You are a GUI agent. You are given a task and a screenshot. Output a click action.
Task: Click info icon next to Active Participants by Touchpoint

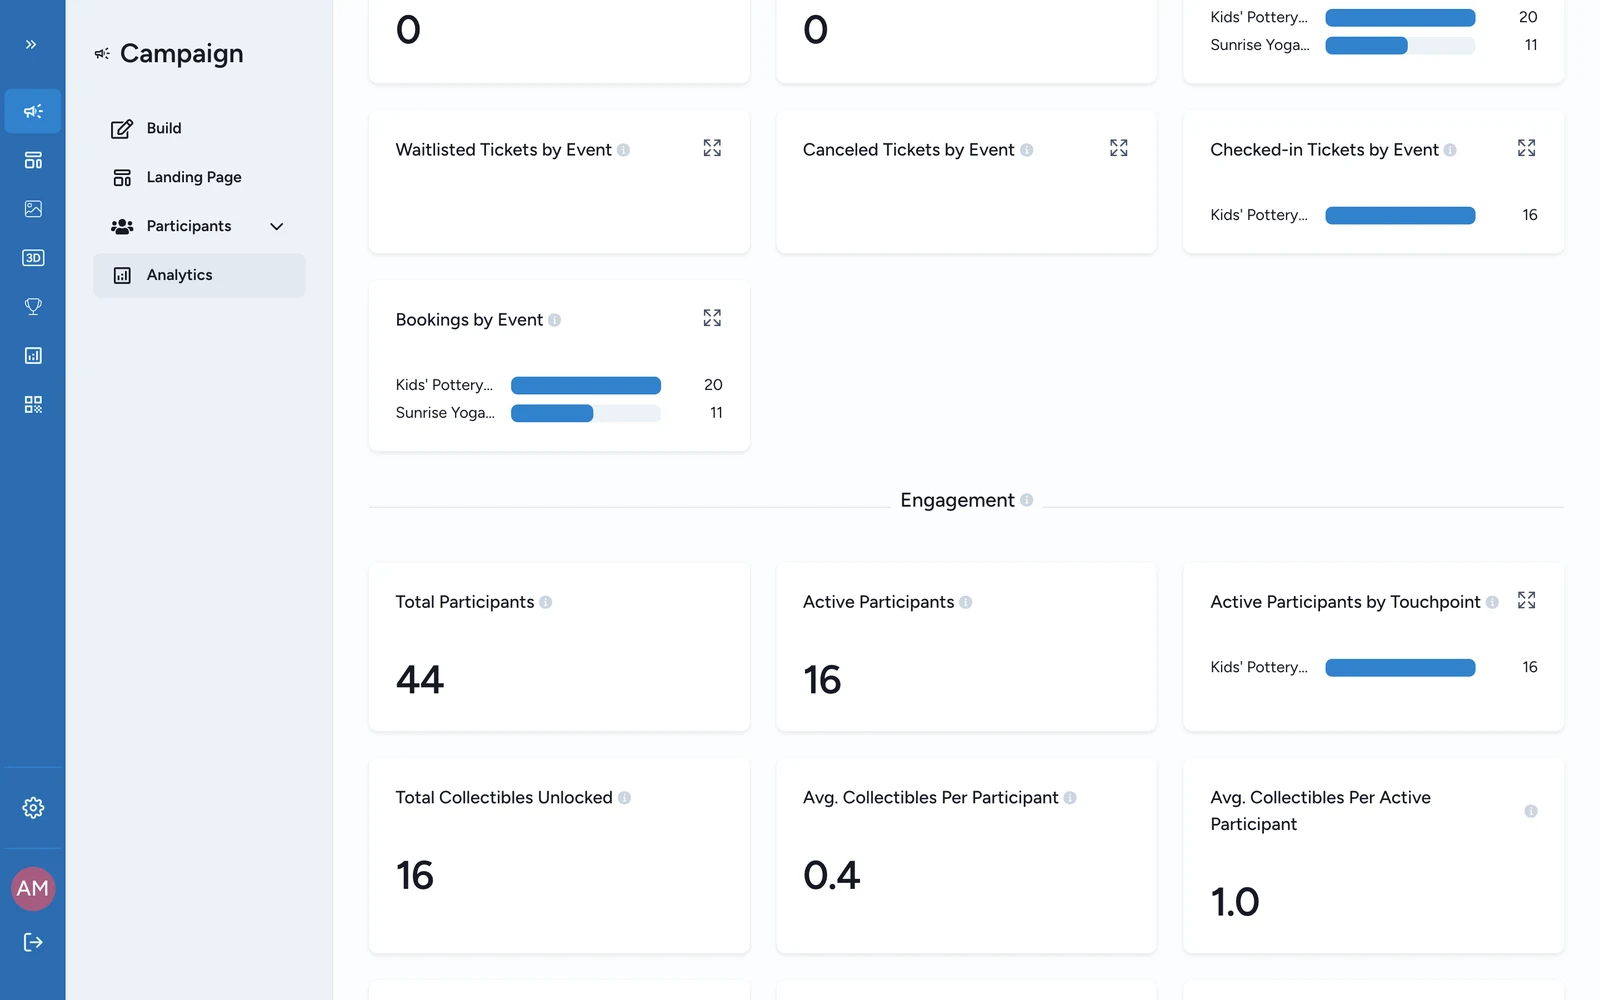point(1492,602)
